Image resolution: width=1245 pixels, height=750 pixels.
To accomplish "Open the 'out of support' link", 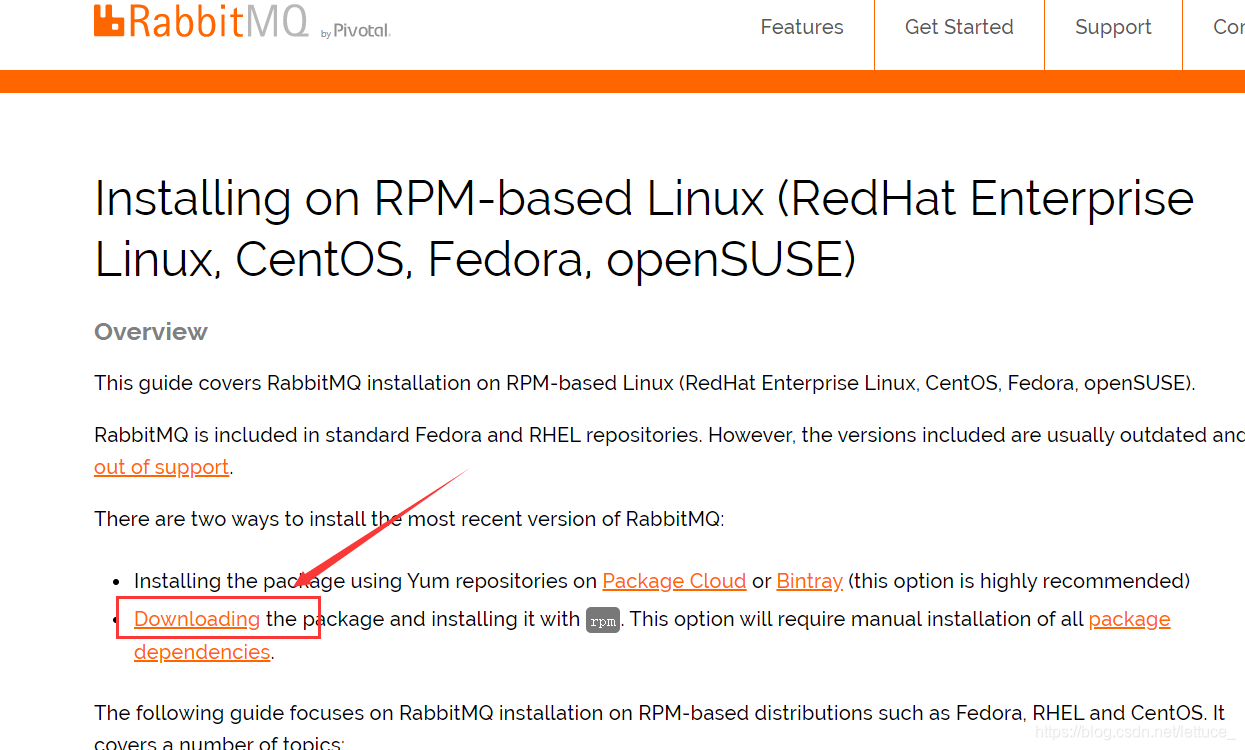I will click(161, 467).
